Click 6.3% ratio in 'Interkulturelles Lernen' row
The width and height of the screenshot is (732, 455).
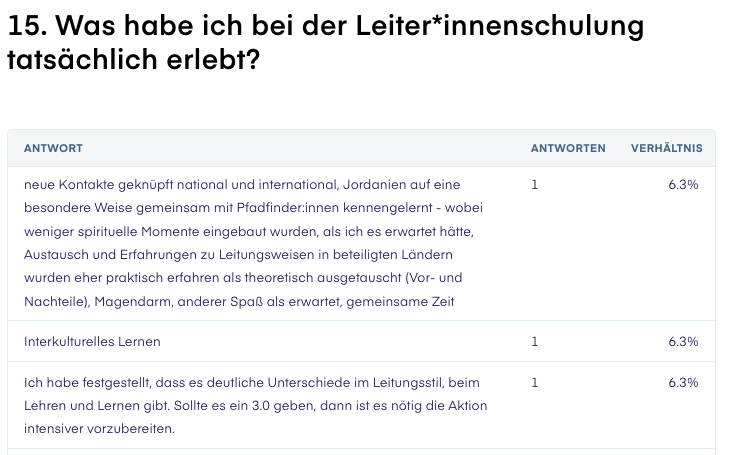point(683,342)
